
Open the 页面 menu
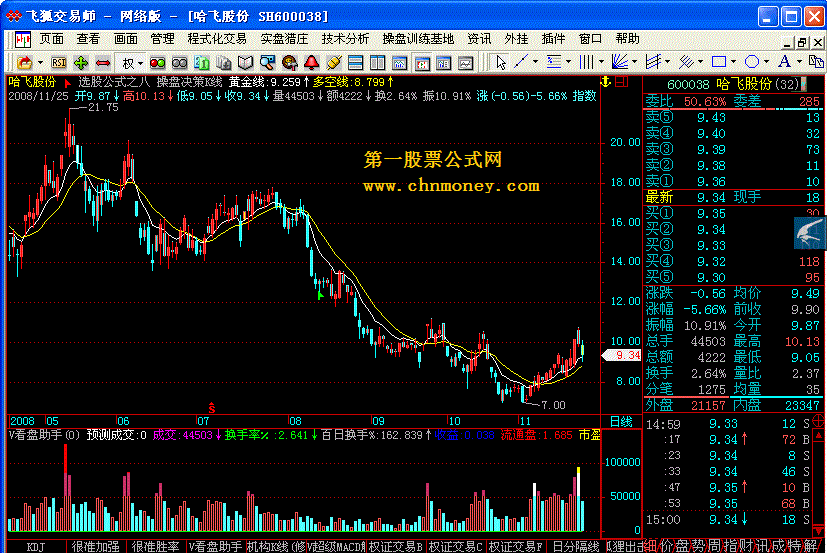click(x=51, y=39)
